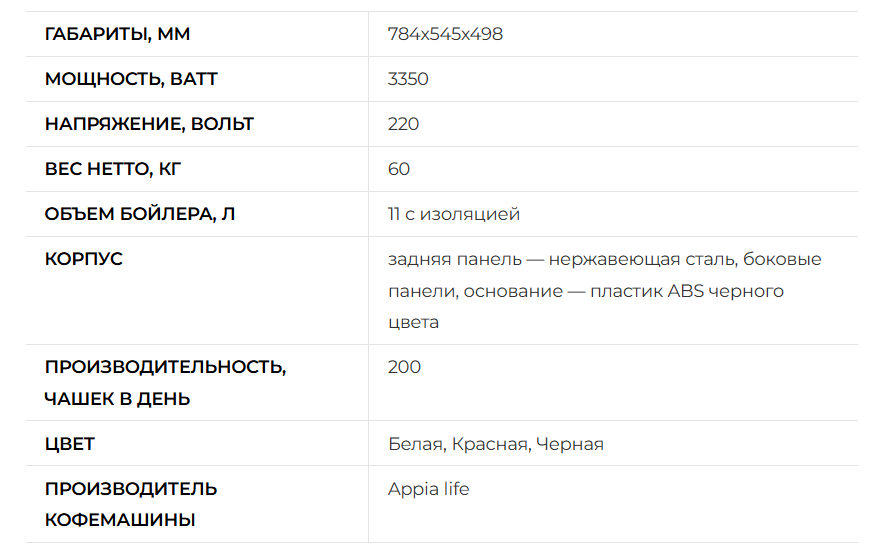Click the ПРОИЗВОДИТЕЛЬНОСТЬ, ЧАШЕК В ДЕНЬ label
The height and width of the screenshot is (552, 883).
point(165,382)
